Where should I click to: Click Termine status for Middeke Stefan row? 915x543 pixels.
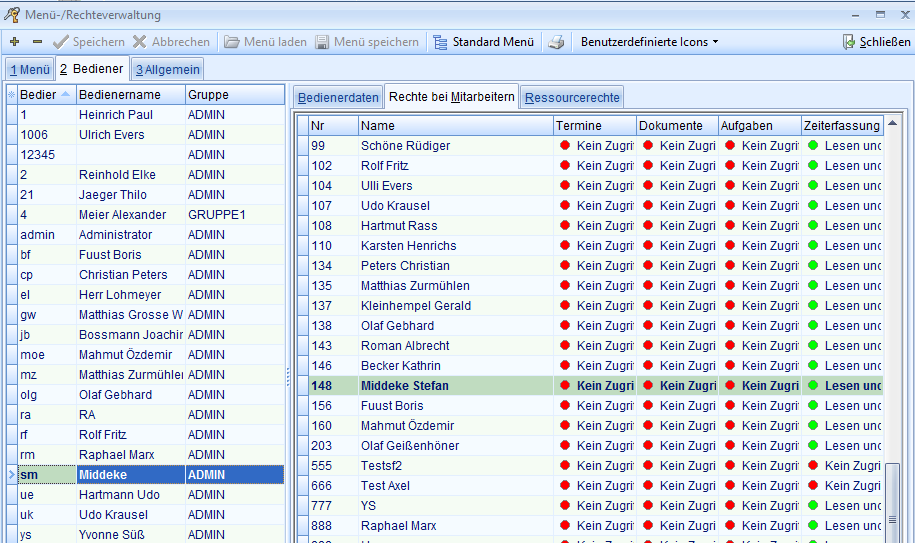click(595, 386)
